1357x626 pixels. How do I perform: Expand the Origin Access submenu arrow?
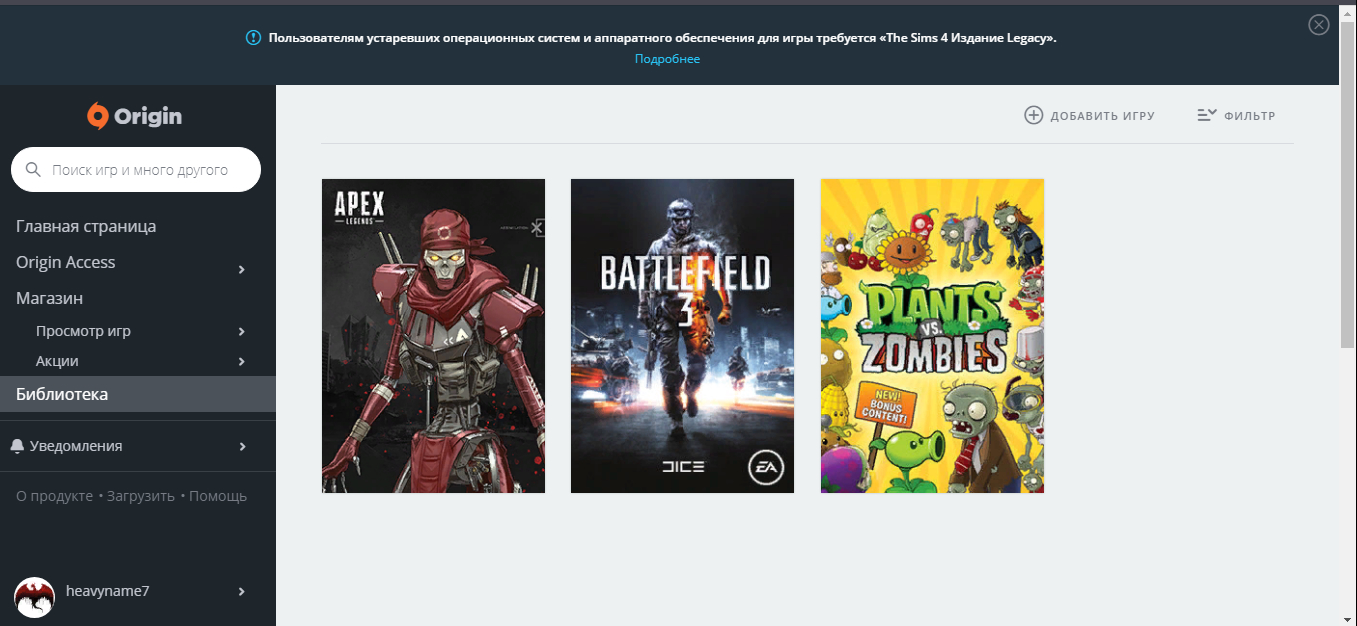coord(242,269)
